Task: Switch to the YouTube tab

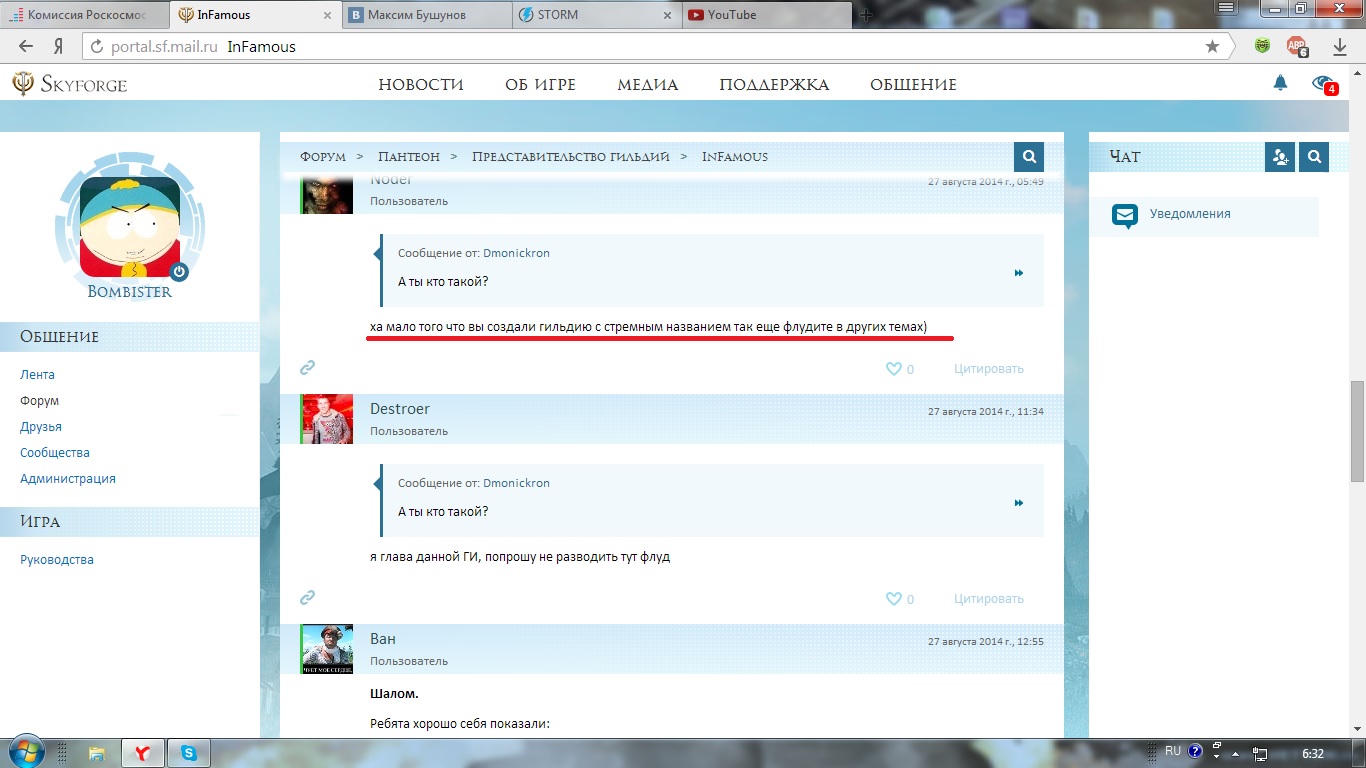Action: click(x=769, y=15)
